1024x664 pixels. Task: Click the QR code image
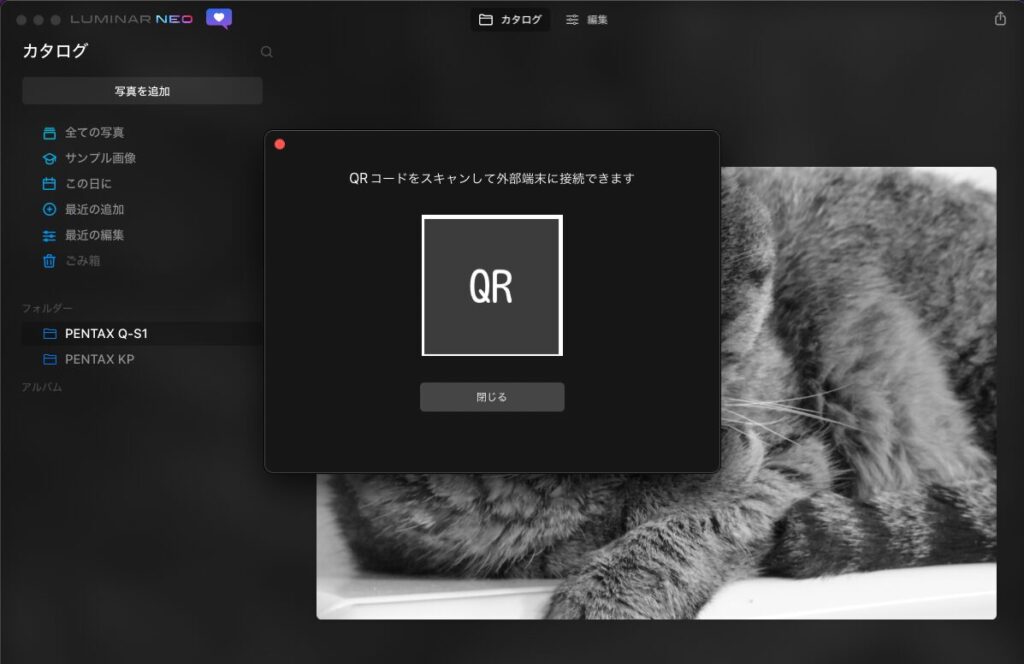tap(491, 285)
